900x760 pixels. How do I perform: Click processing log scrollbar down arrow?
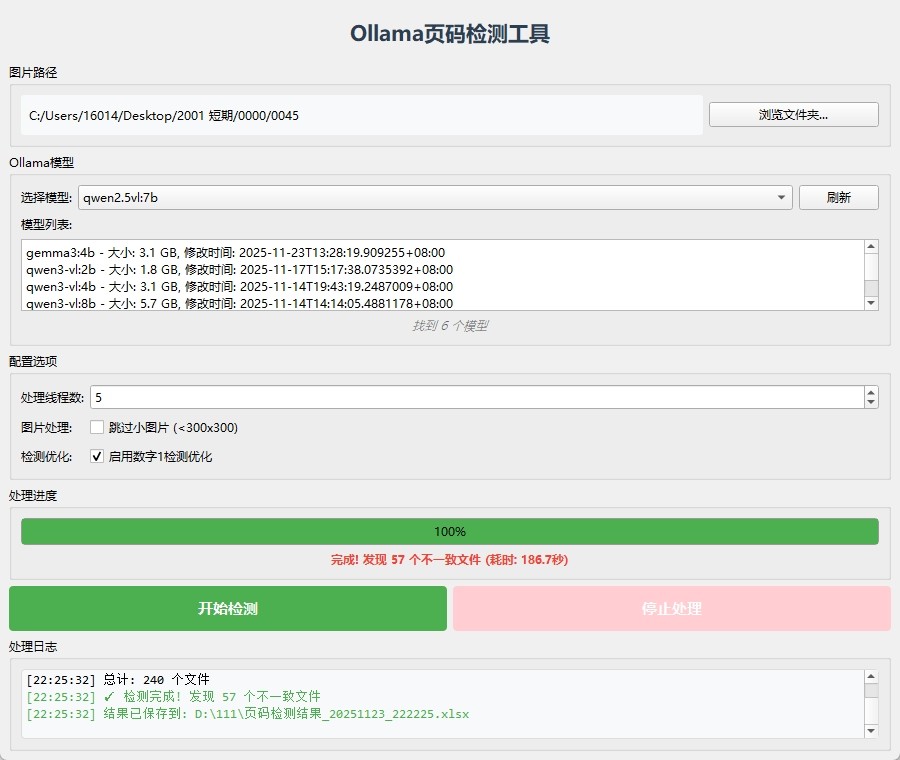(x=871, y=731)
